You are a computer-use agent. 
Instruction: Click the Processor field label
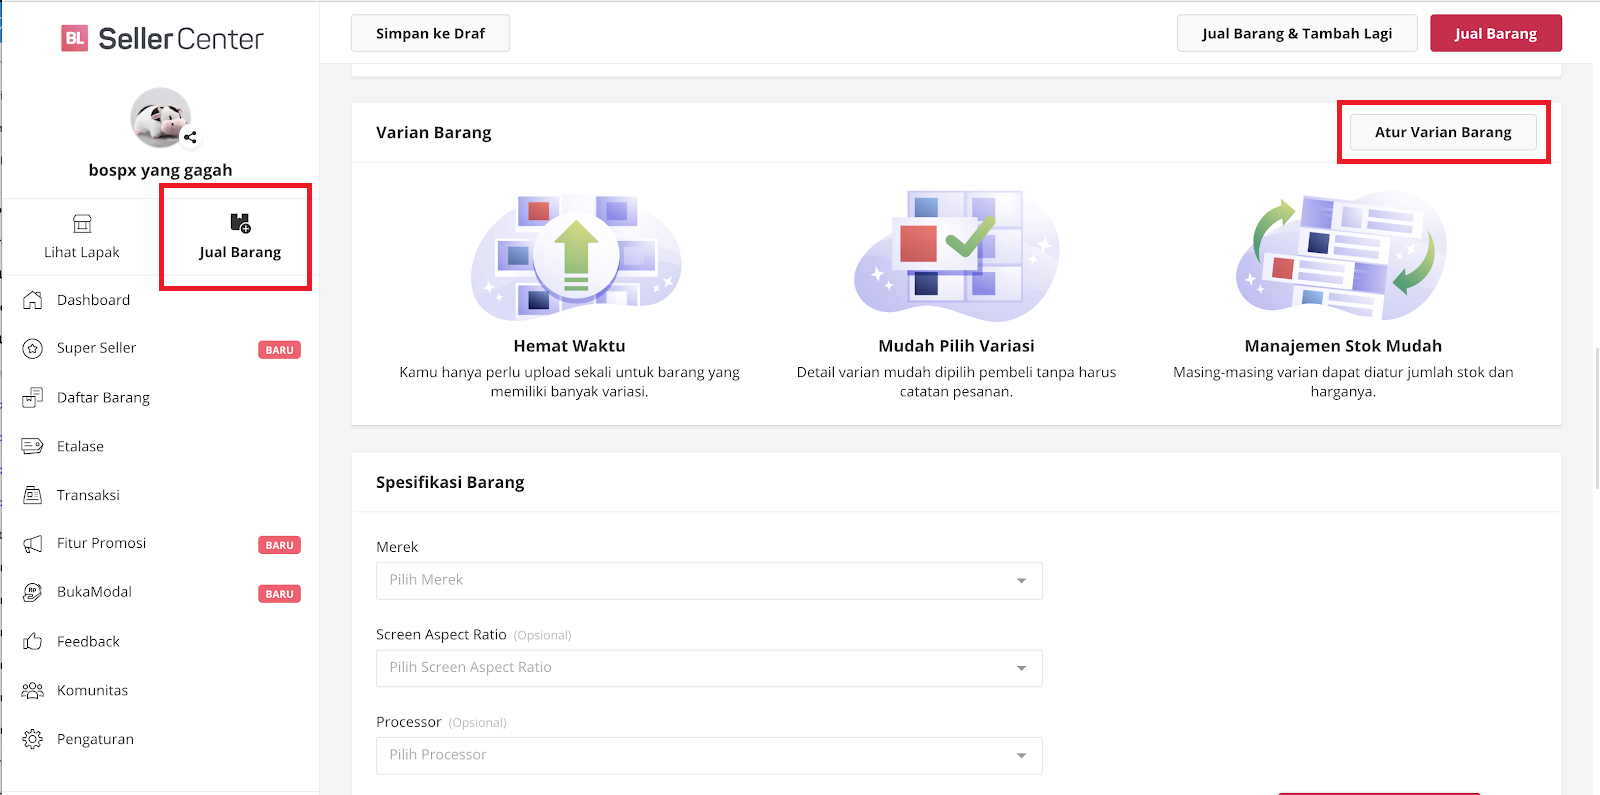click(x=408, y=722)
